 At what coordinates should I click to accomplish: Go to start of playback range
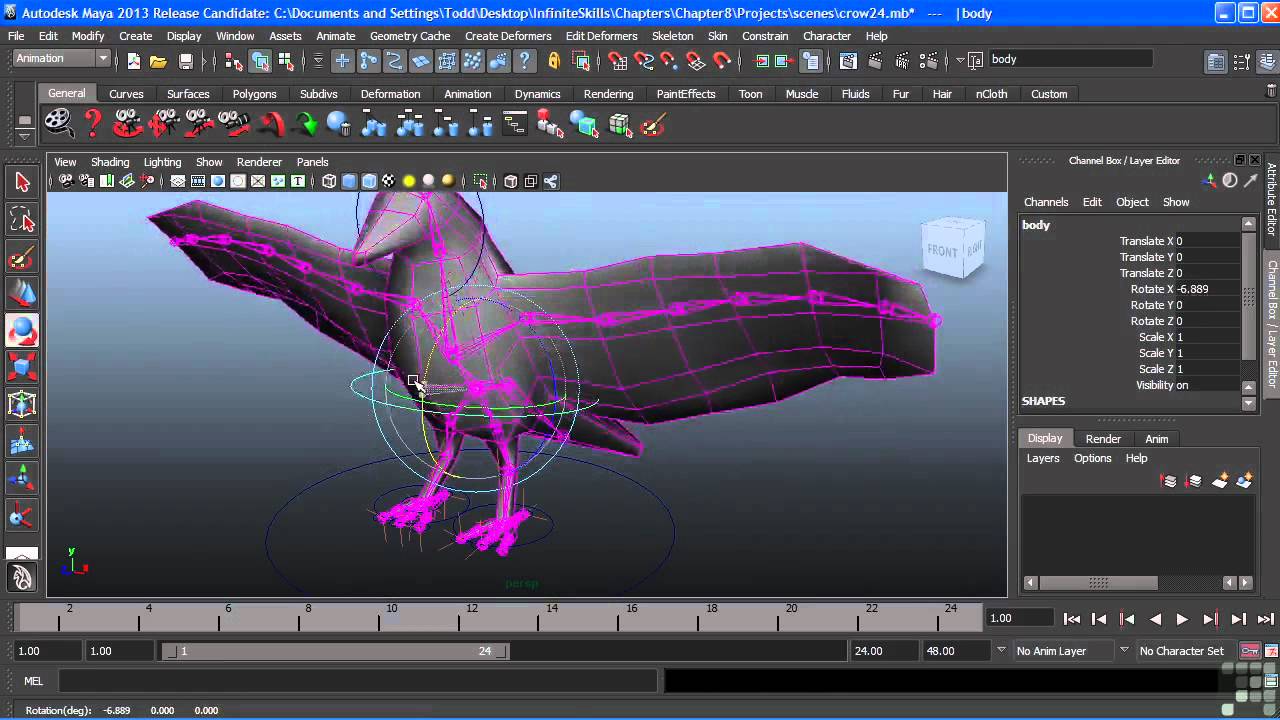tap(1072, 619)
